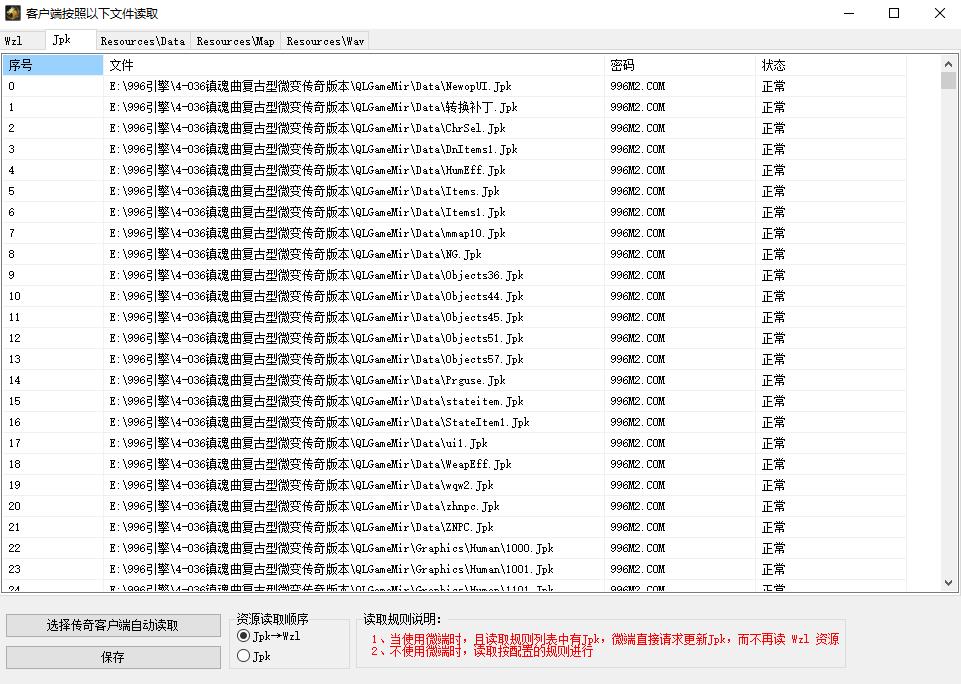This screenshot has height=684, width=961.
Task: Select the zhnpc.Jpk file row
Action: click(x=454, y=506)
